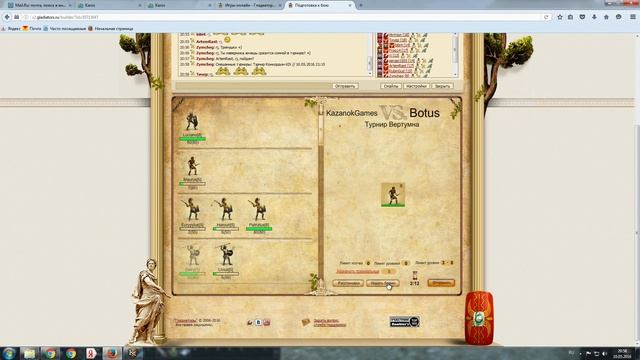
Task: Open a new browser tab
Action: (x=361, y=5)
